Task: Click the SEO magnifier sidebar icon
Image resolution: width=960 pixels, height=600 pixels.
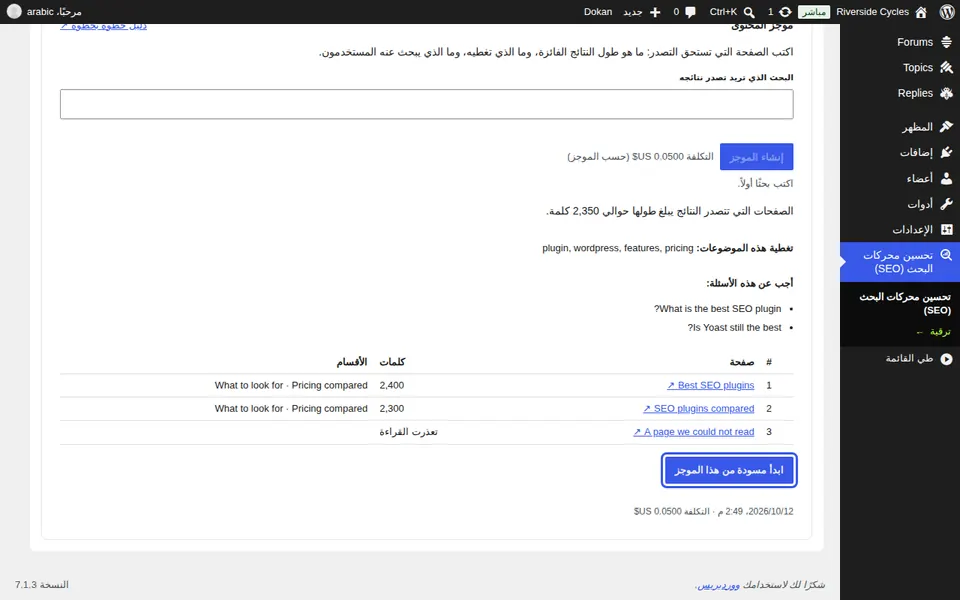Action: click(x=947, y=255)
